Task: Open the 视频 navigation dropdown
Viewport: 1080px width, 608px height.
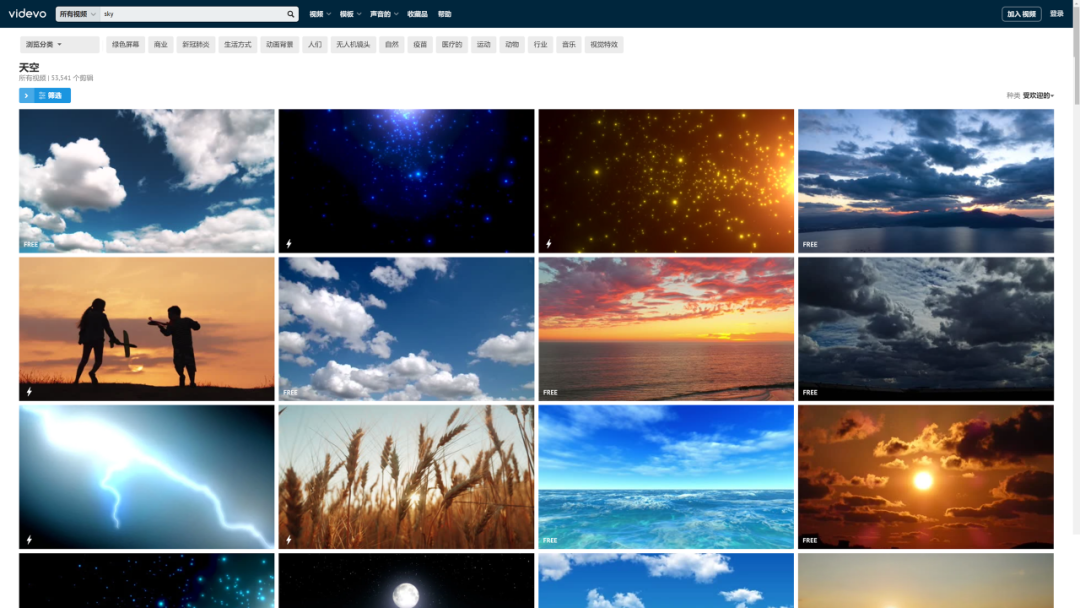Action: tap(320, 14)
